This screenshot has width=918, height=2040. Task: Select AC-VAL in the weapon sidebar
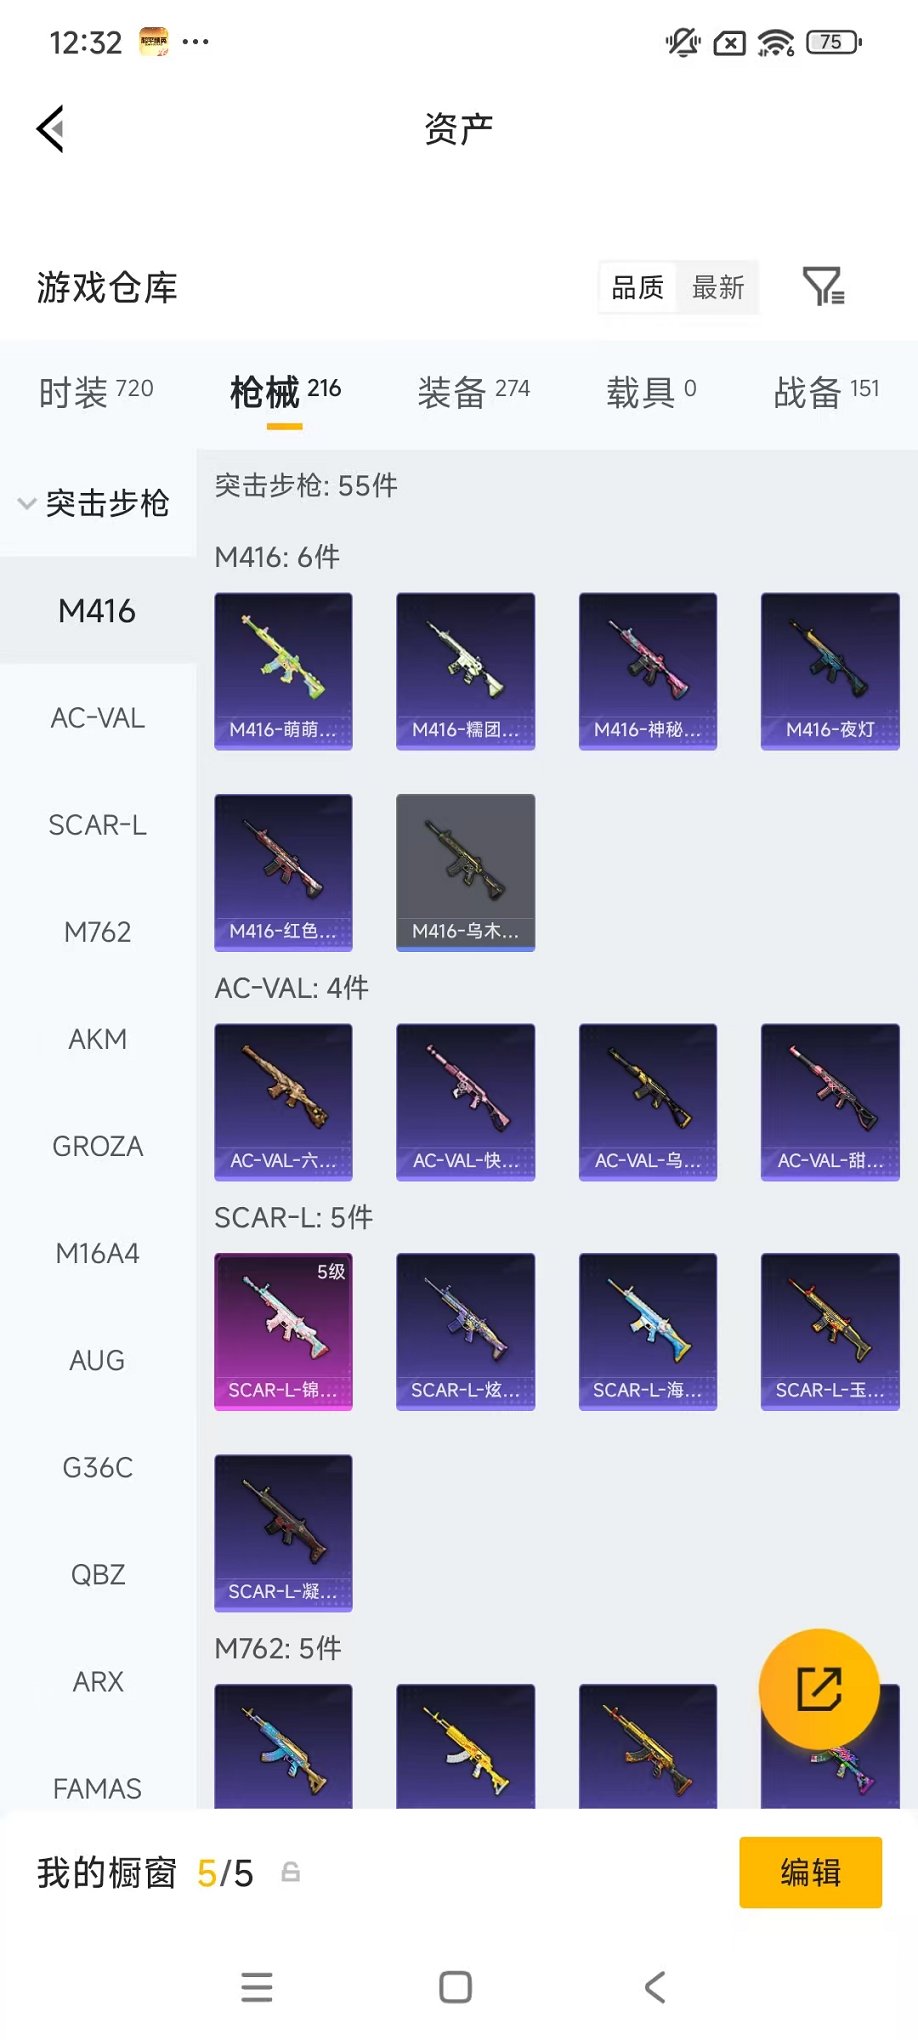tap(98, 718)
